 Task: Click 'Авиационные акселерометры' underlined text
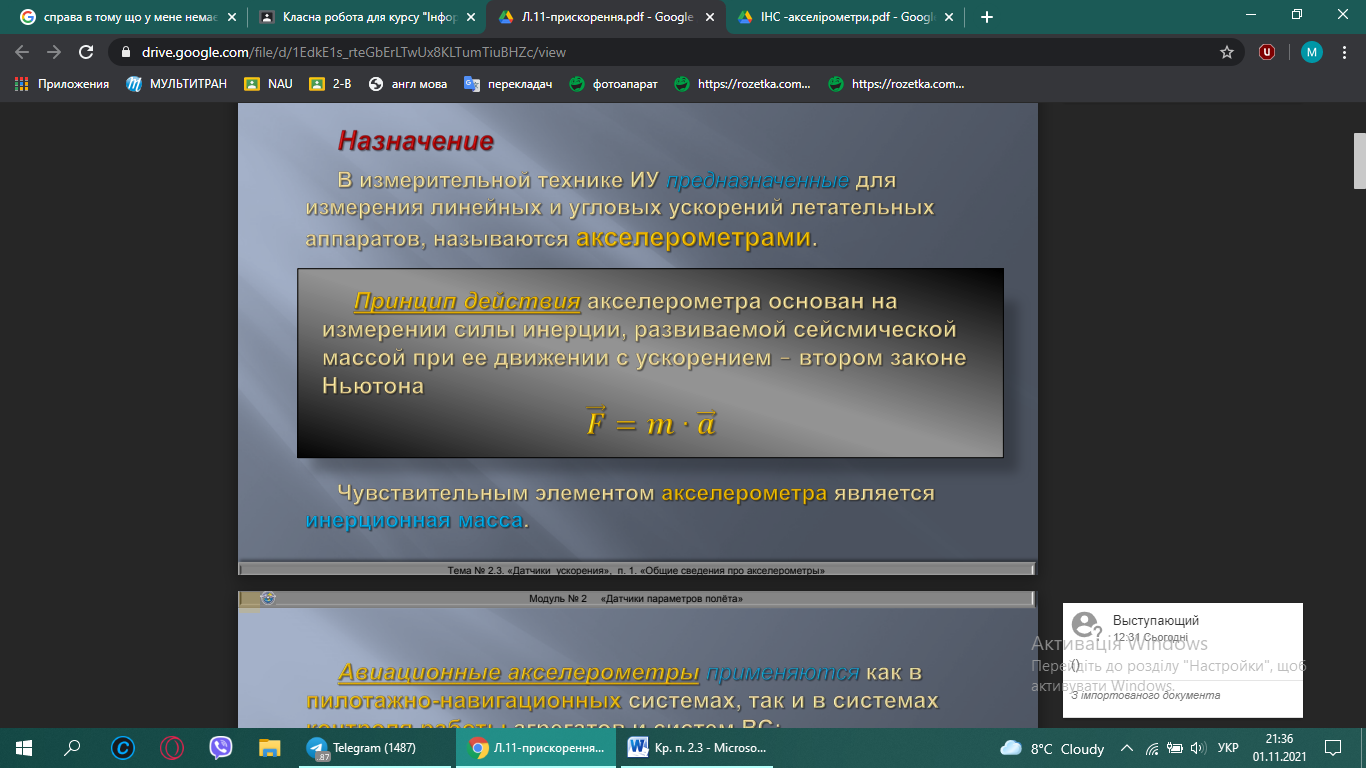(518, 671)
